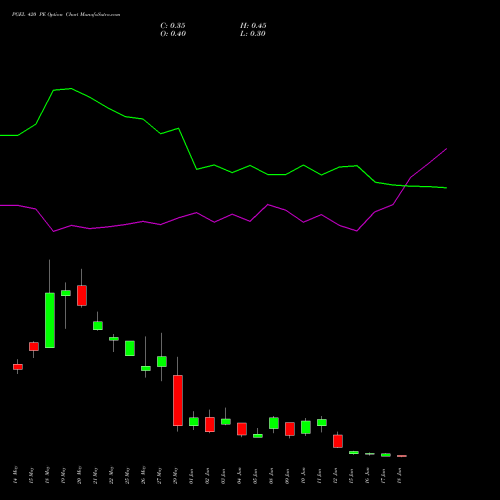Click the 14 May date label
The image size is (500, 500).
click(x=15, y=475)
